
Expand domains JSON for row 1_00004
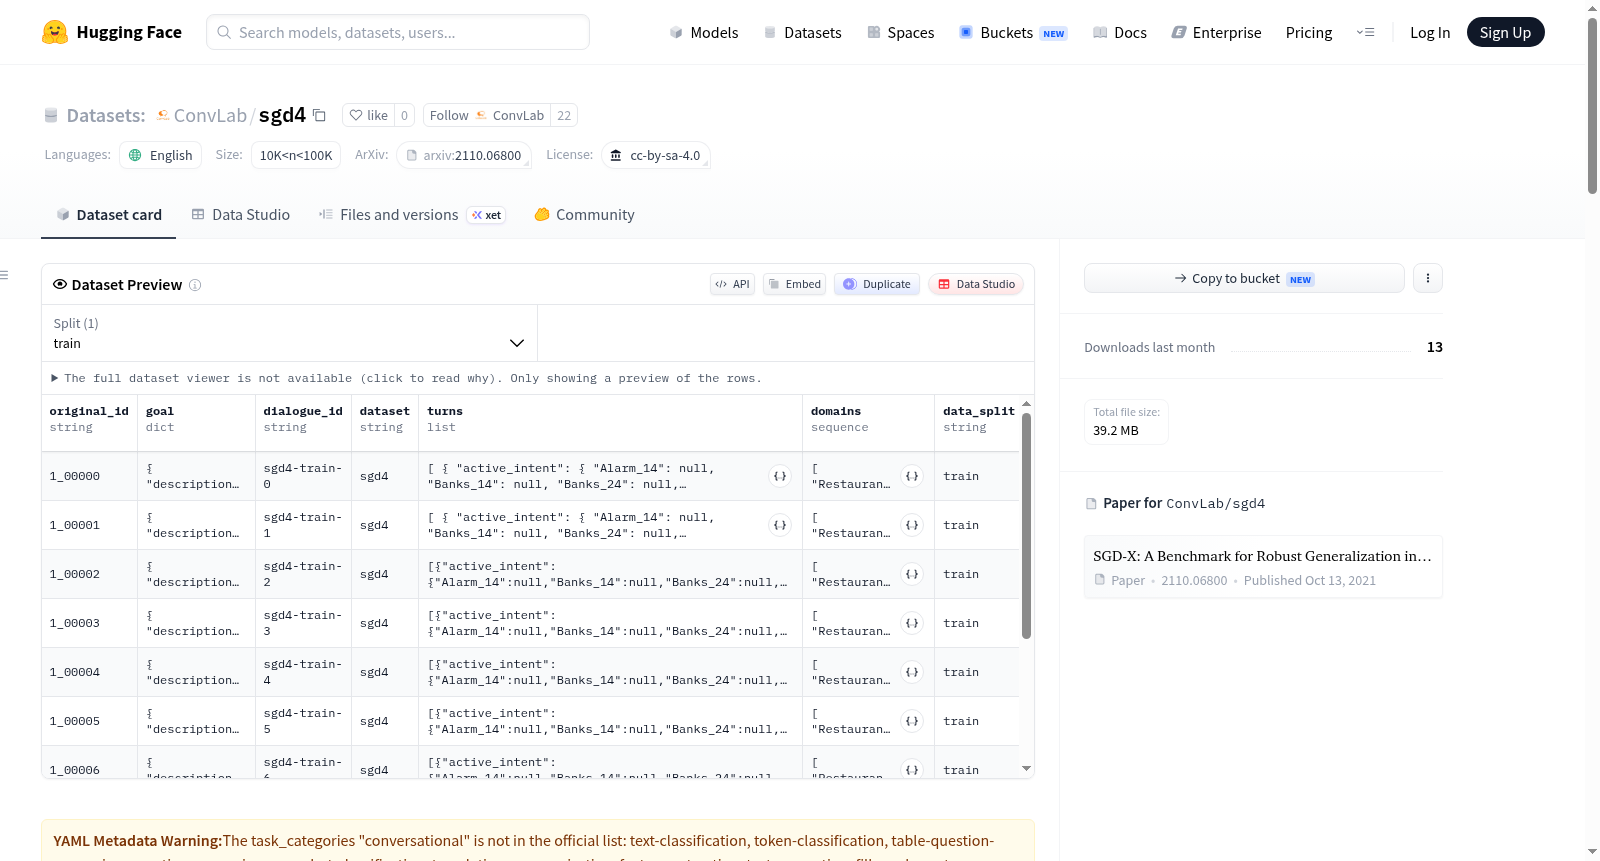point(912,672)
